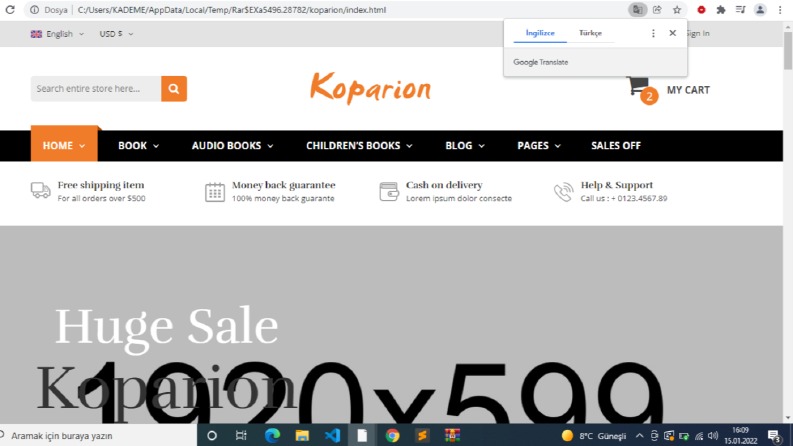This screenshot has width=793, height=446.
Task: Open the media control playlist icon
Action: [740, 10]
